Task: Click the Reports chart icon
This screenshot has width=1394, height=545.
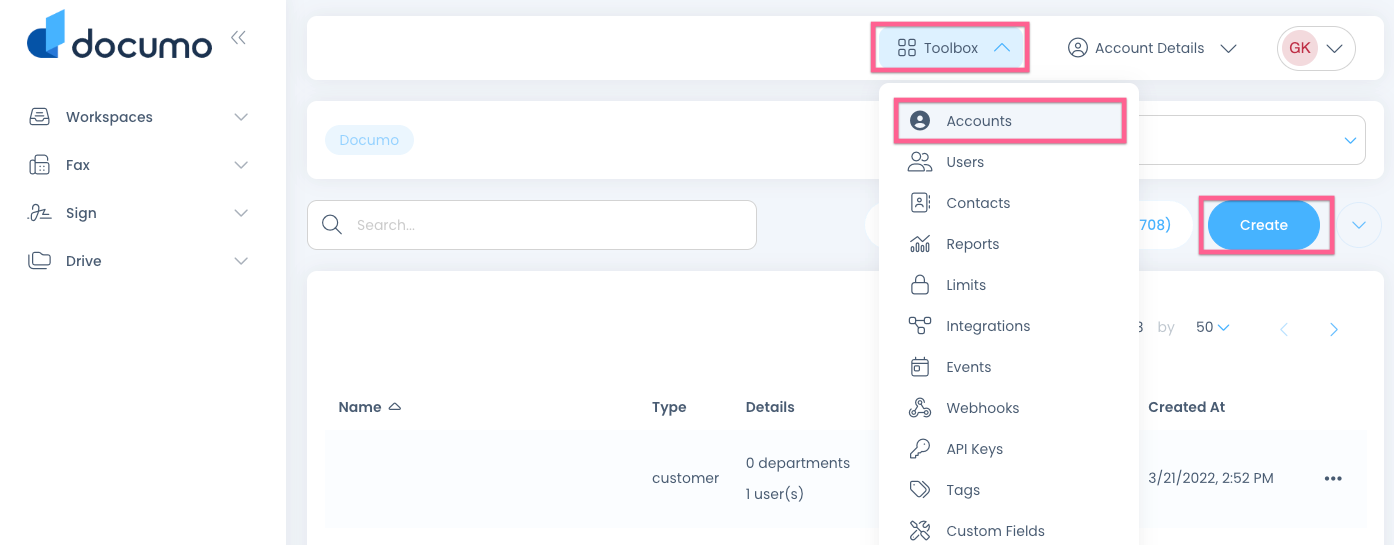Action: (x=919, y=244)
